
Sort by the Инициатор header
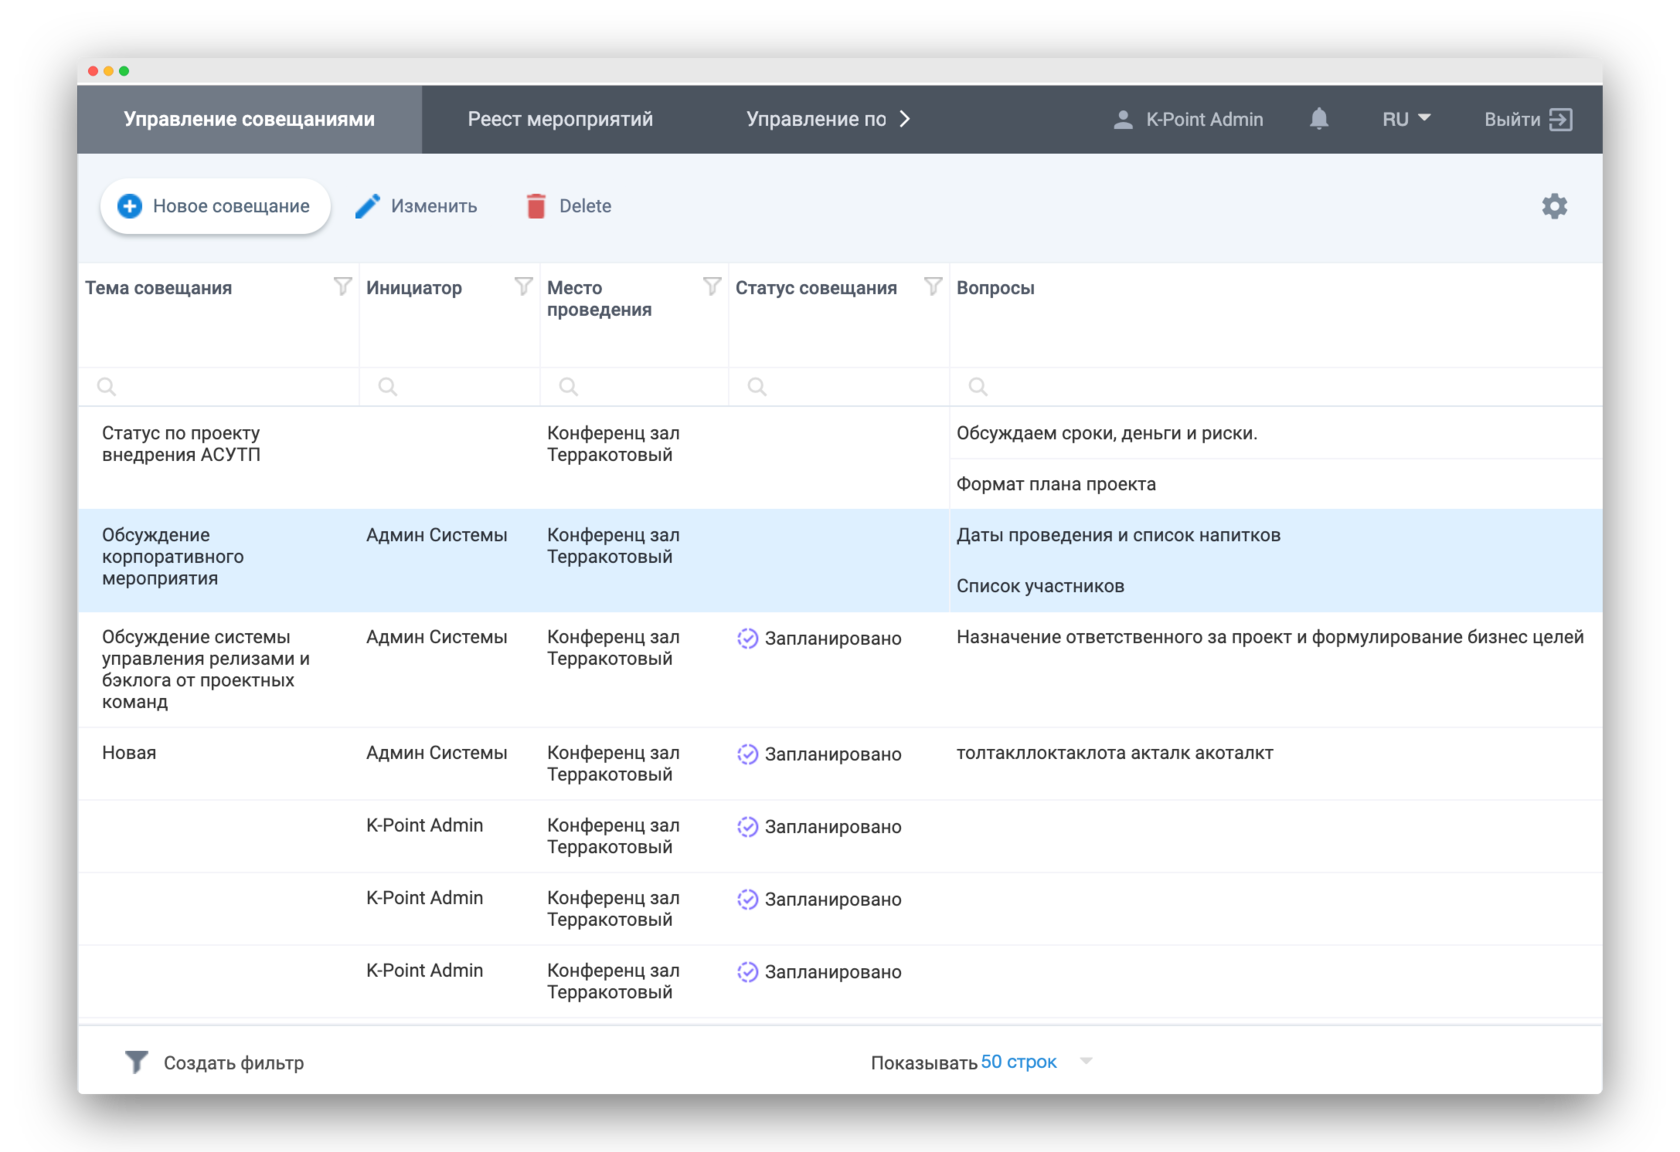click(x=414, y=288)
